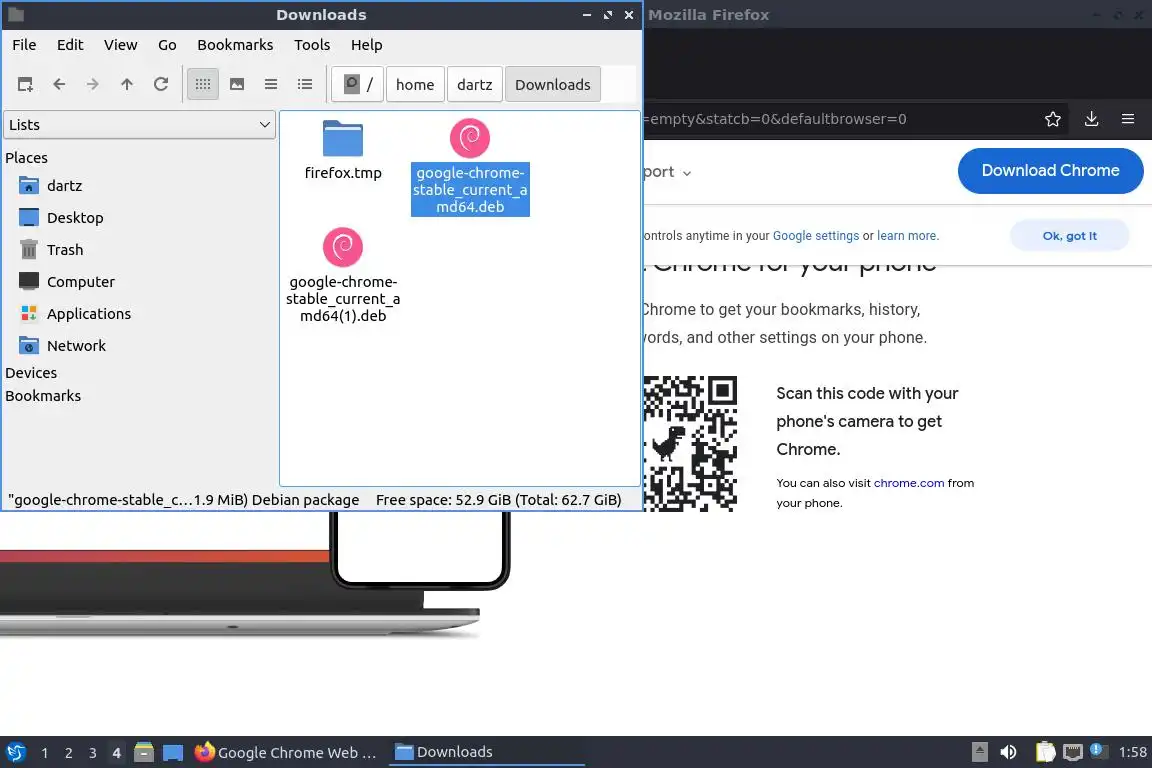Open a new tab in file manager
The height and width of the screenshot is (768, 1152).
(25, 85)
